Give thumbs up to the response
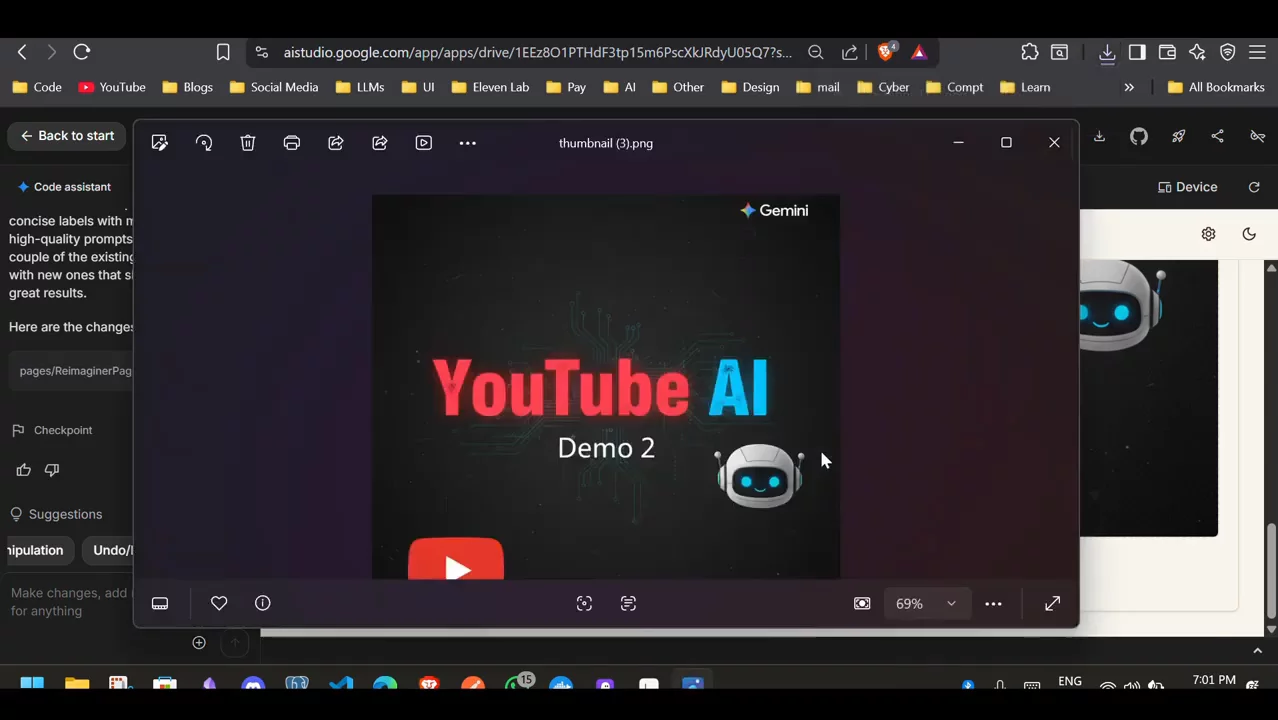The height and width of the screenshot is (720, 1278). click(24, 470)
